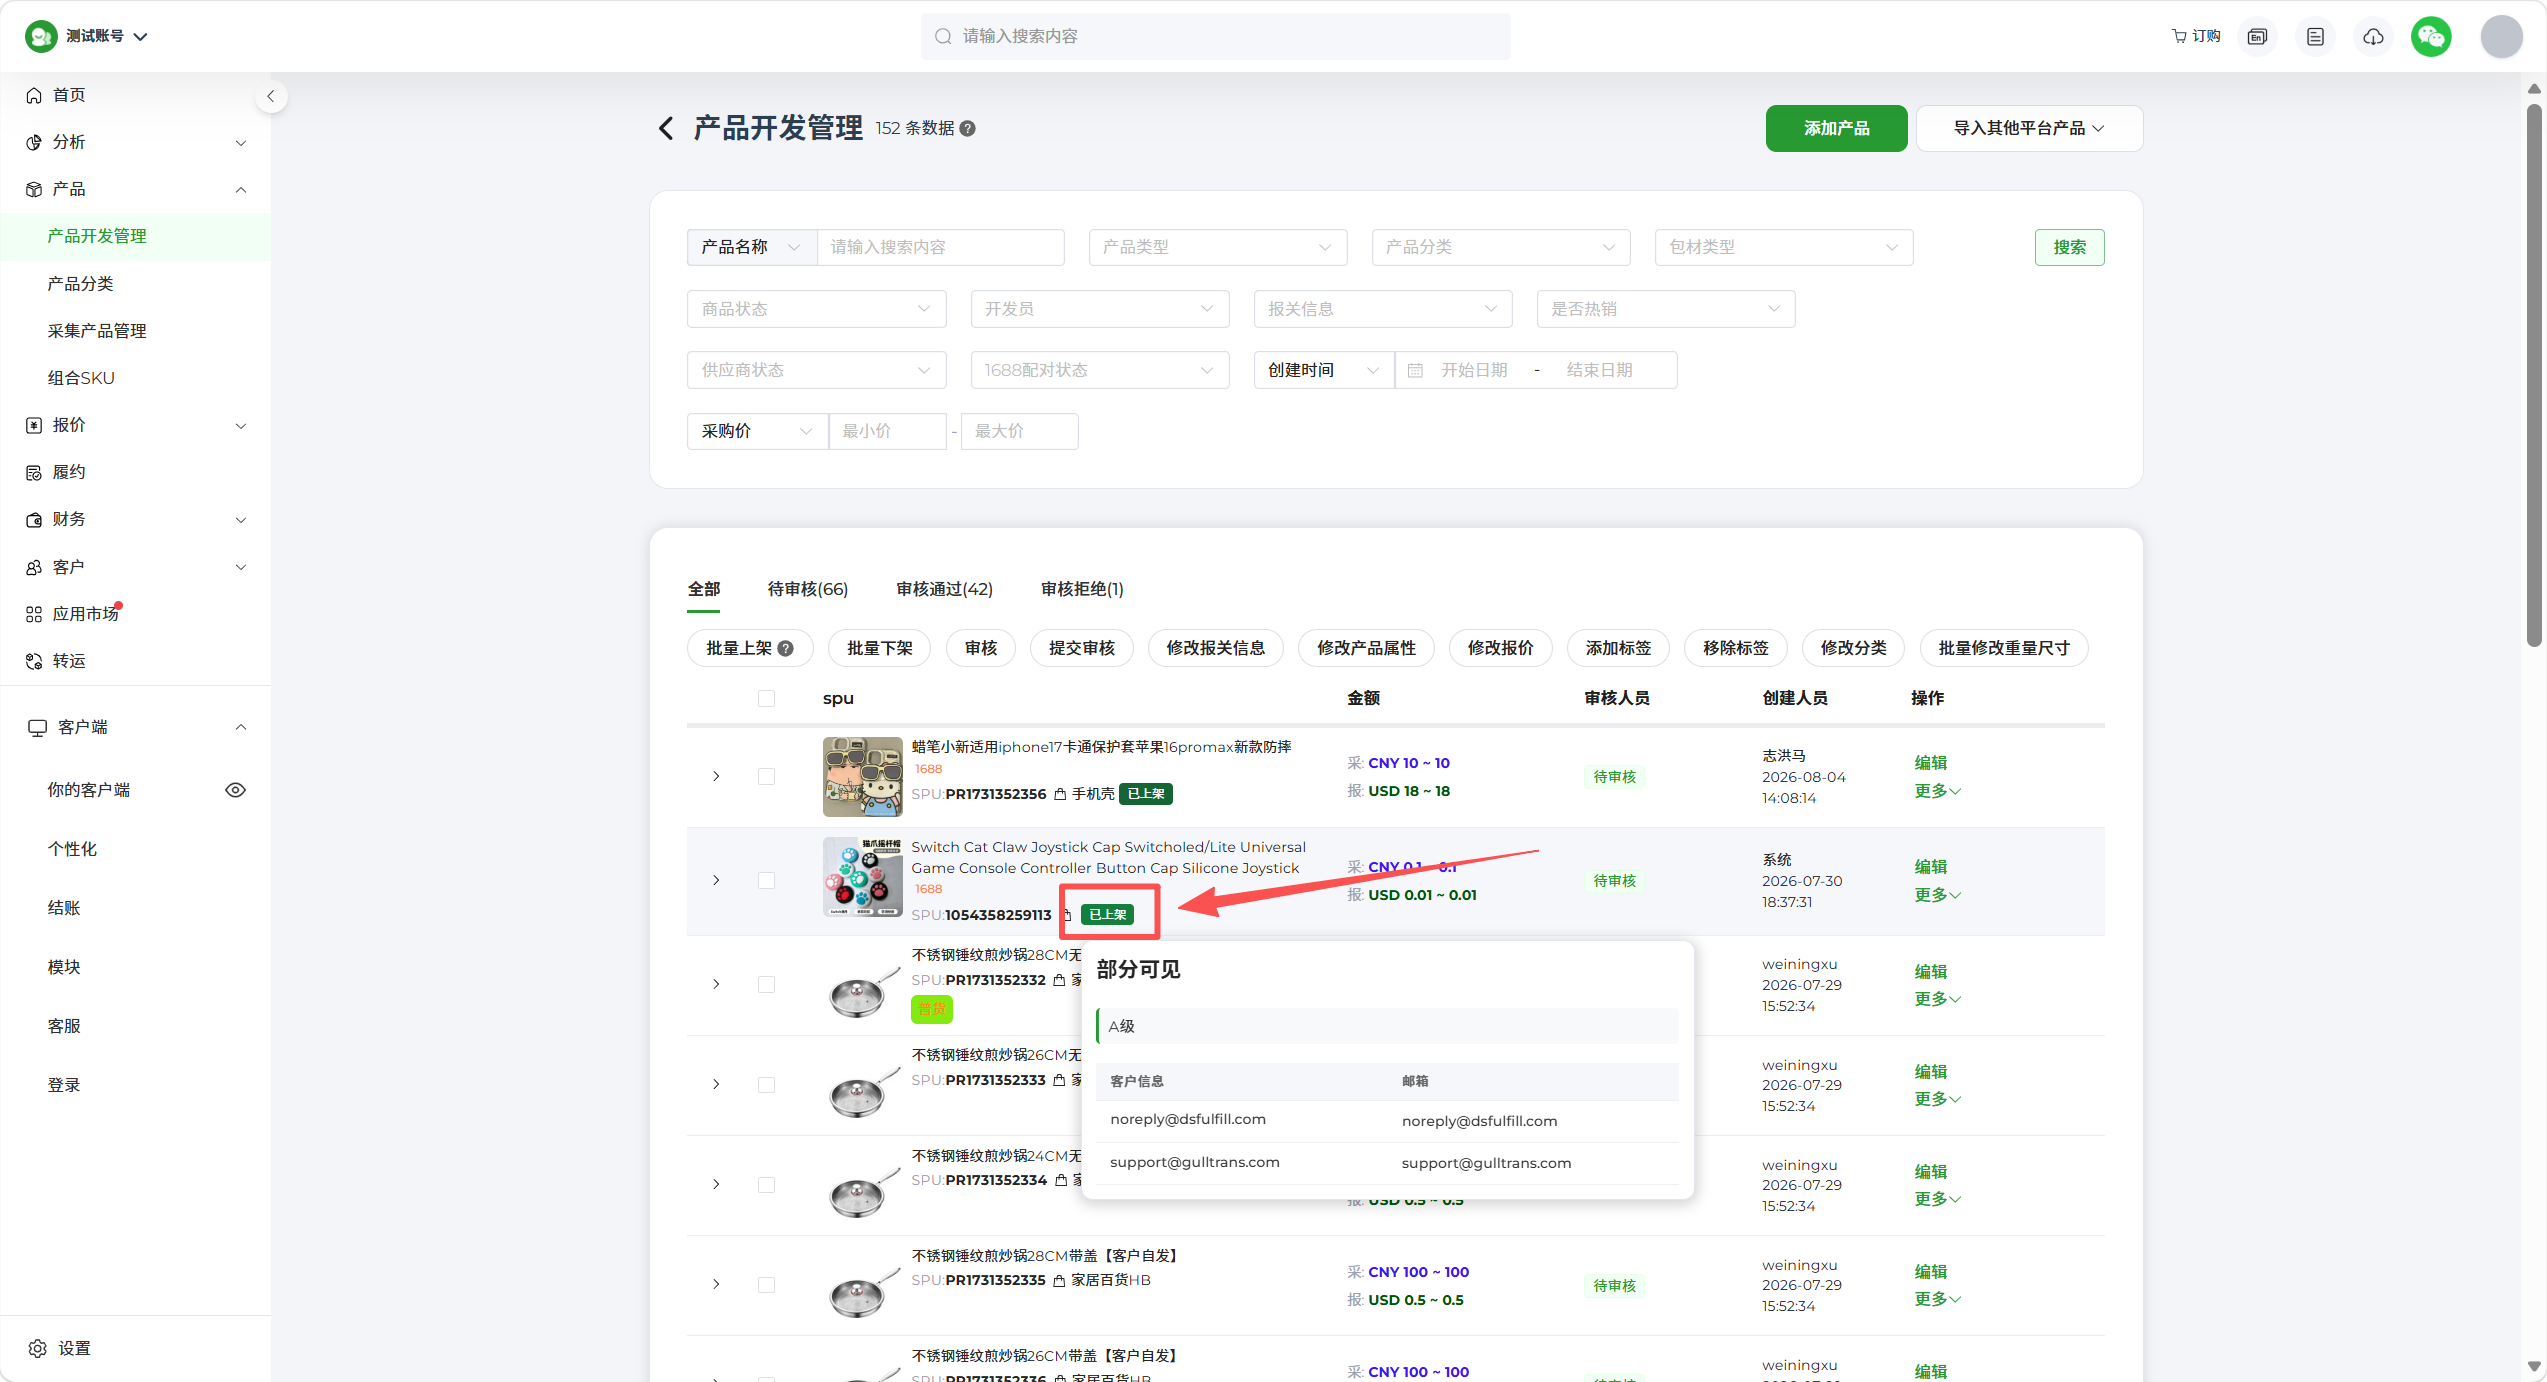Image resolution: width=2547 pixels, height=1382 pixels.
Task: Open 设置 gear icon in the sidebar
Action: (x=38, y=1348)
